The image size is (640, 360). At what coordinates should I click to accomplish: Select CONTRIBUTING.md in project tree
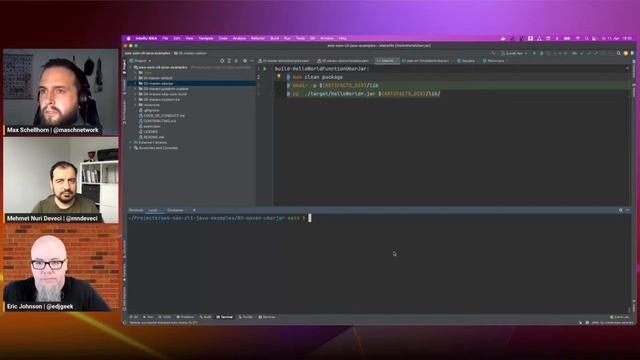coord(160,121)
